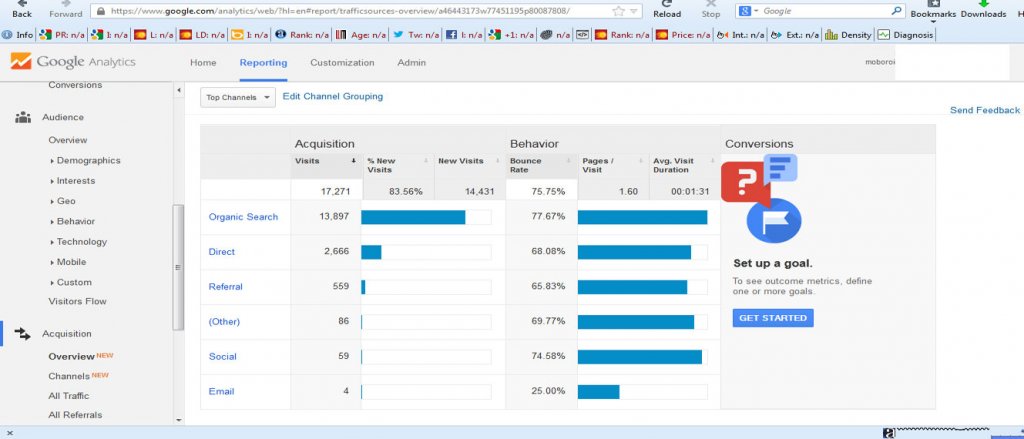Expand Geo in sidebar
1024x439 pixels.
(x=62, y=201)
